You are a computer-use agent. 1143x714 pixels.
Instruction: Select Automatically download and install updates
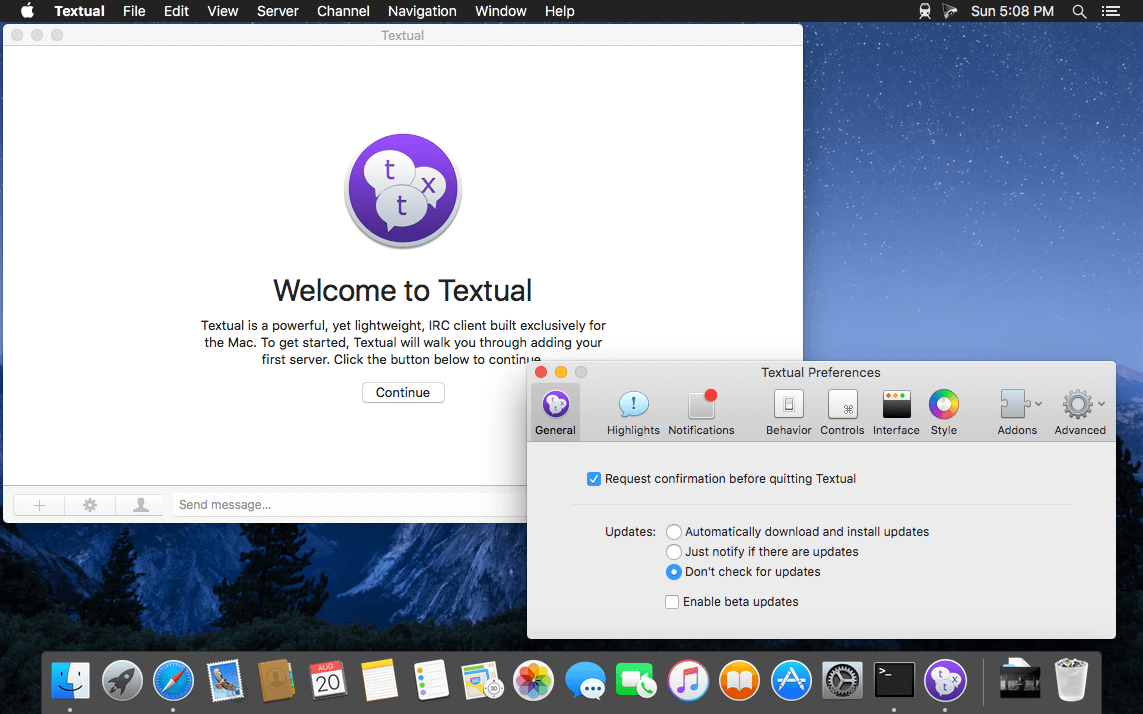[674, 532]
